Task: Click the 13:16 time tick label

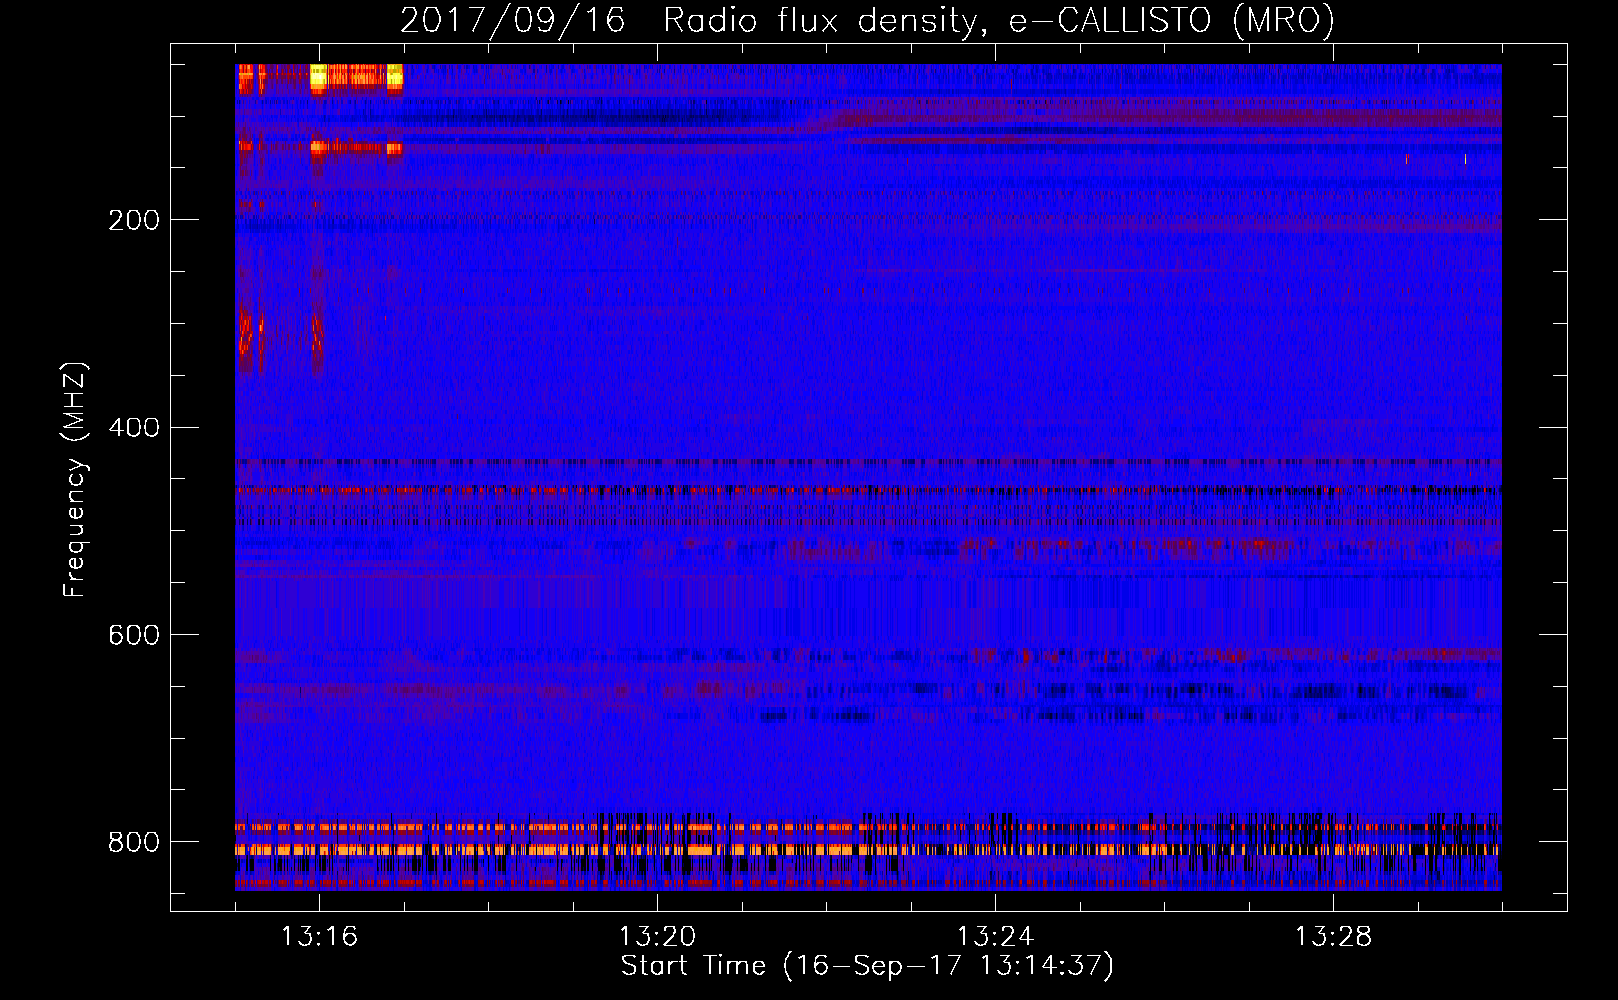Action: point(319,937)
